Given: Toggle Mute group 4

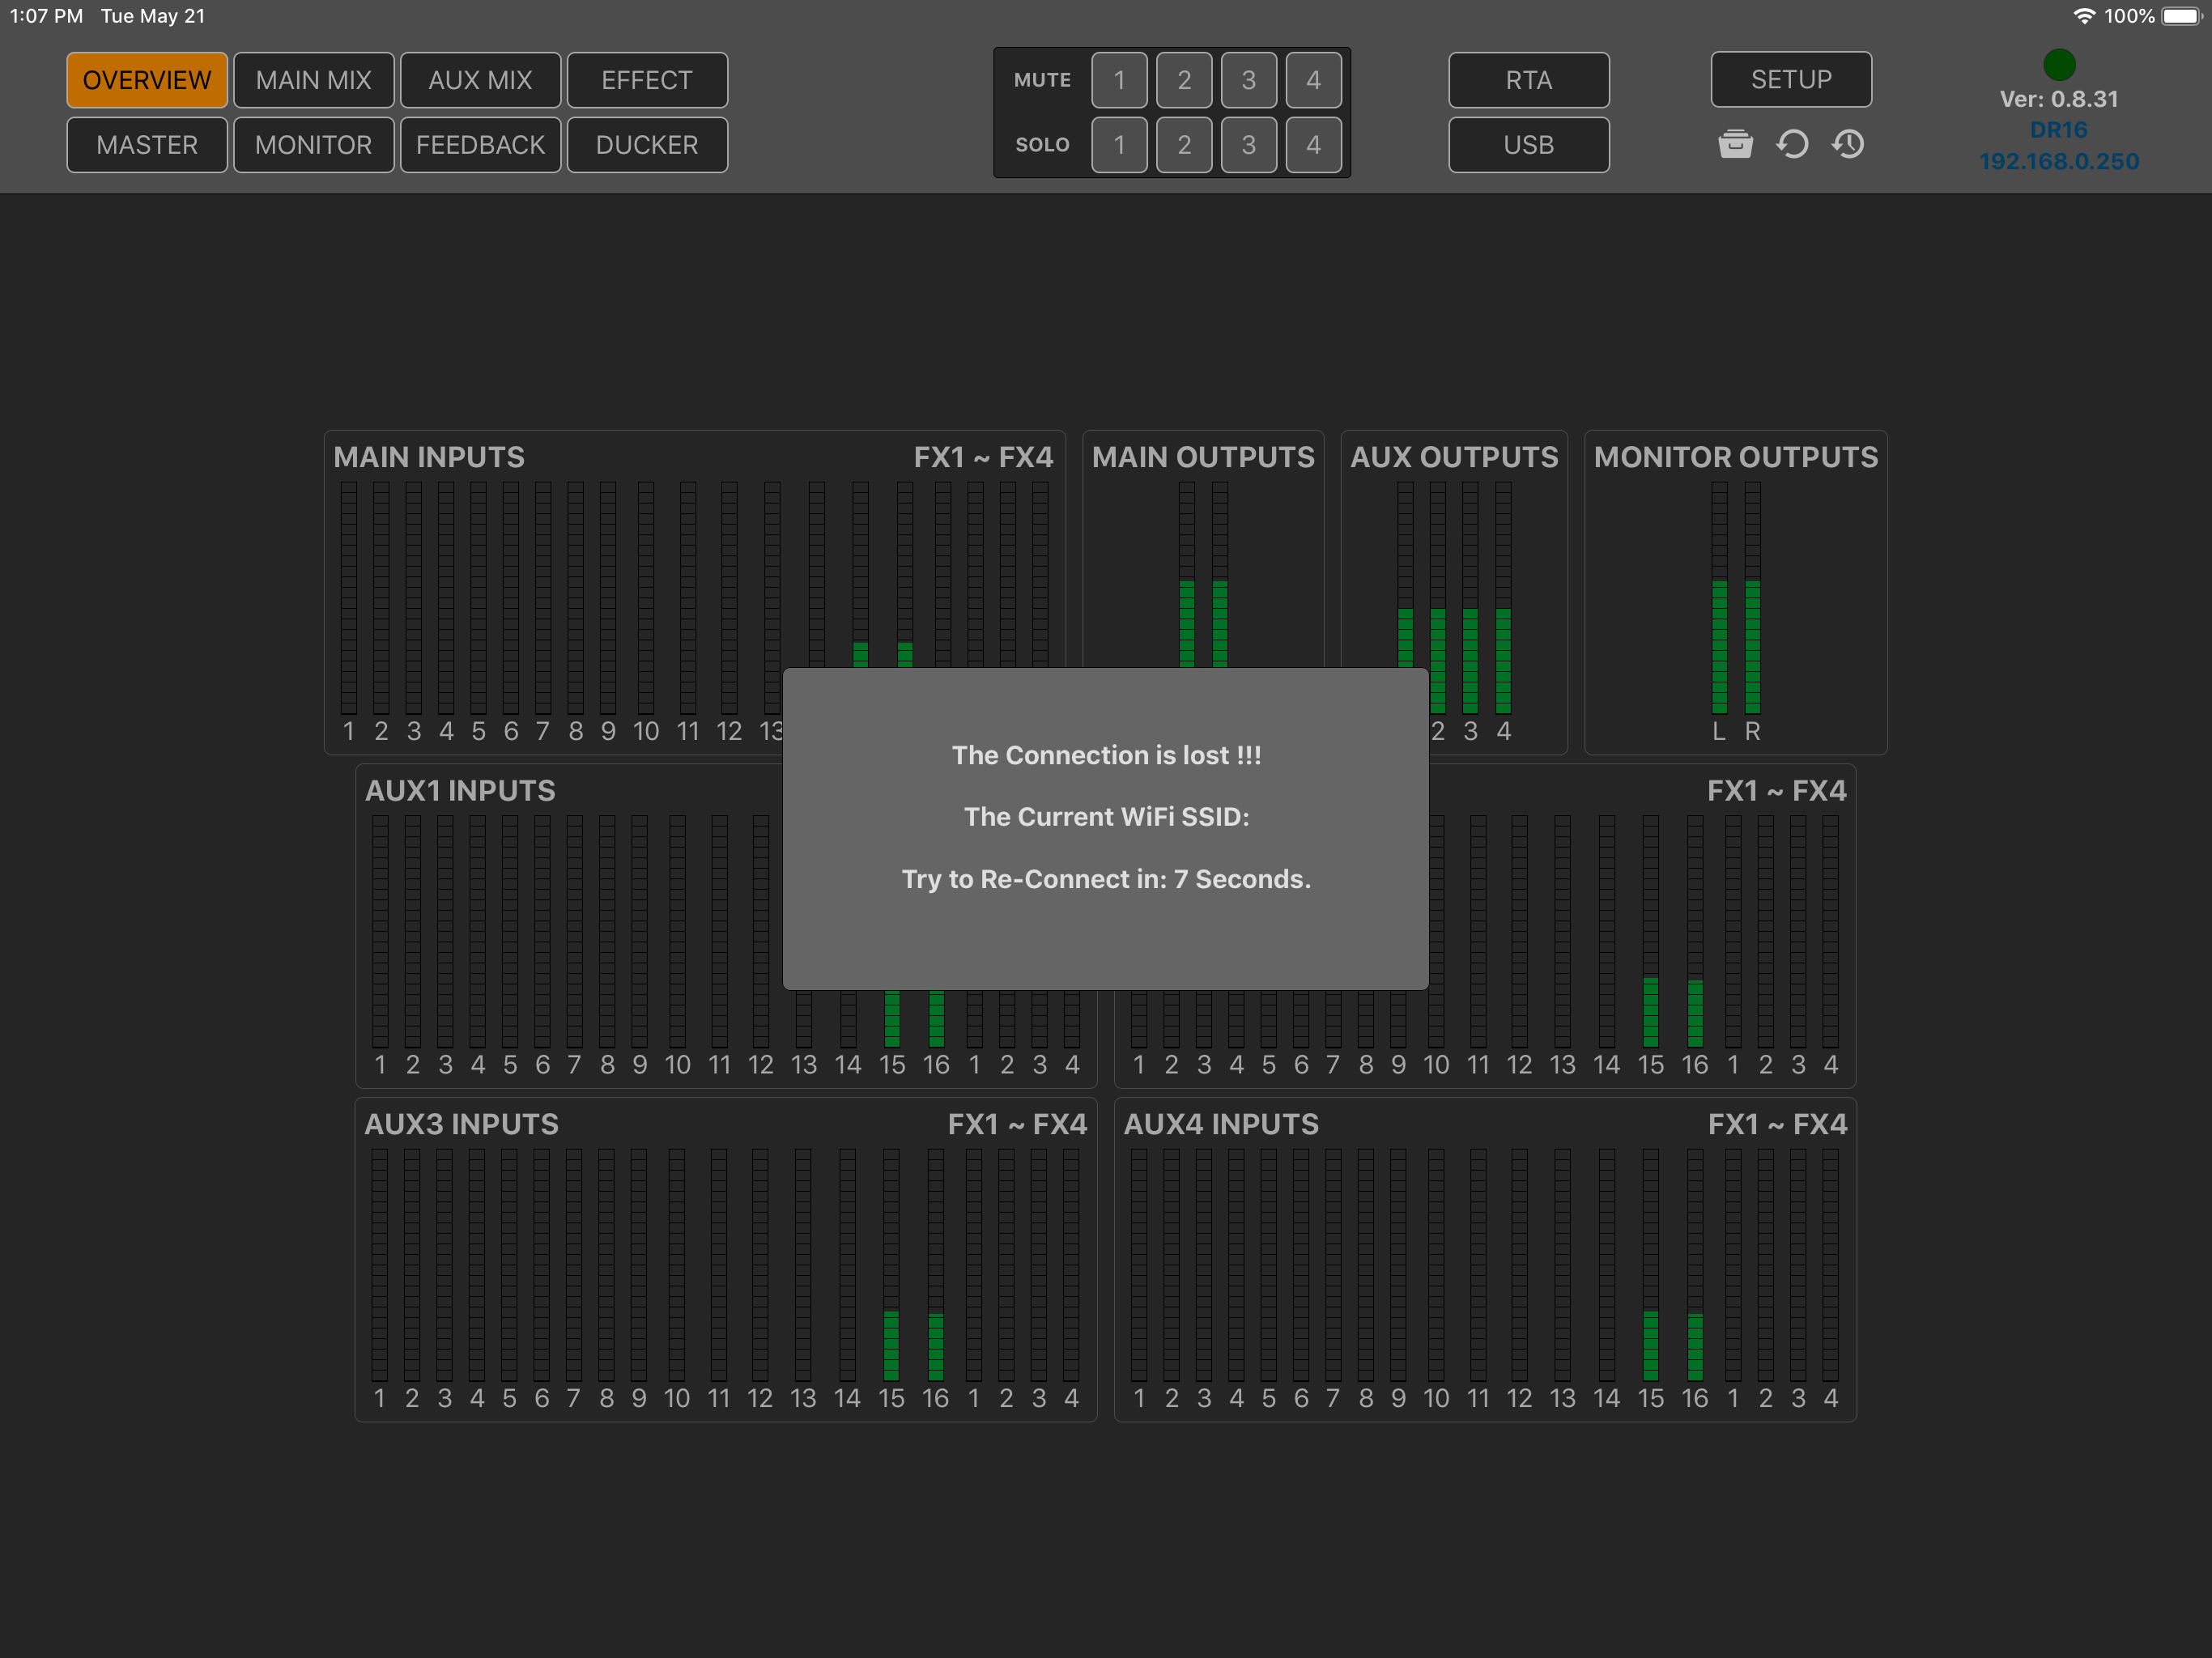Looking at the screenshot, I should pyautogui.click(x=1314, y=80).
